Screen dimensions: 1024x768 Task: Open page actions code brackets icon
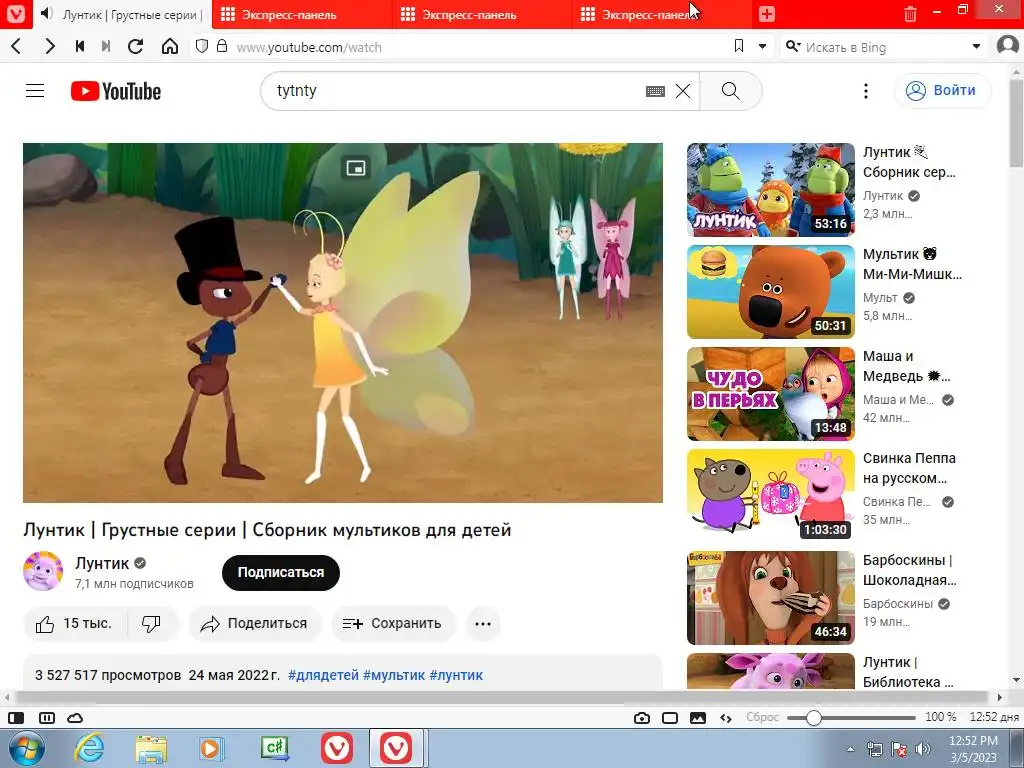click(x=726, y=718)
